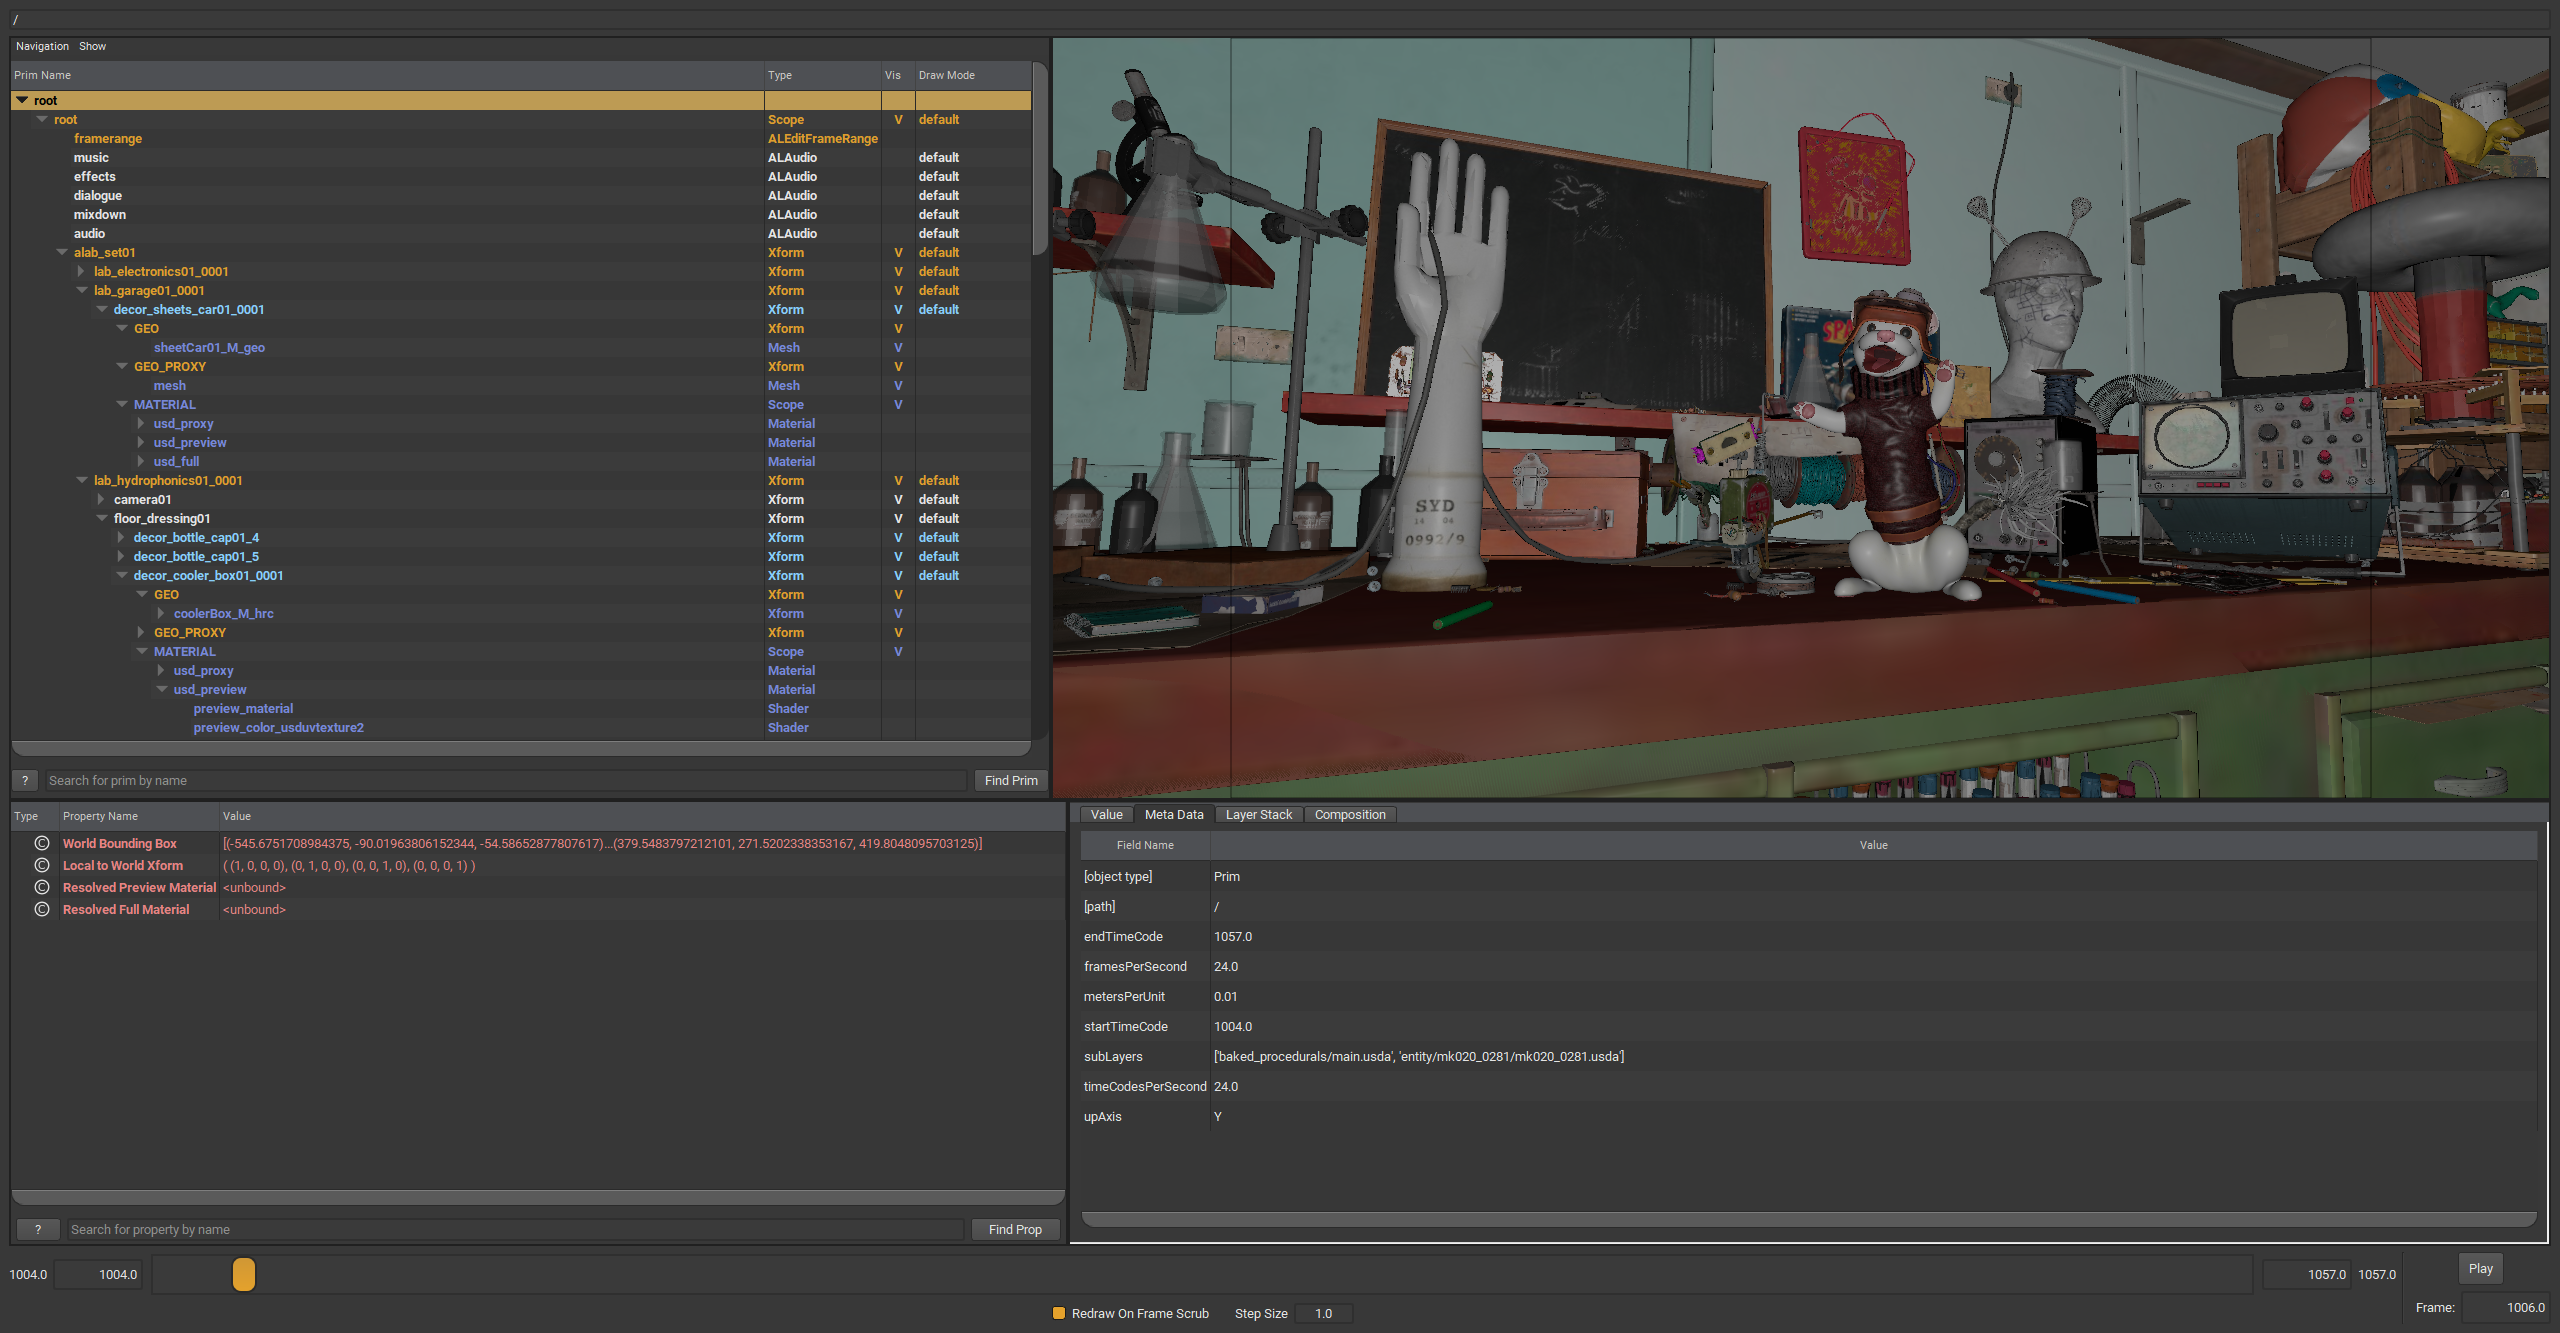Click the prim search help question mark button
The width and height of the screenshot is (2560, 1333).
pyautogui.click(x=25, y=780)
